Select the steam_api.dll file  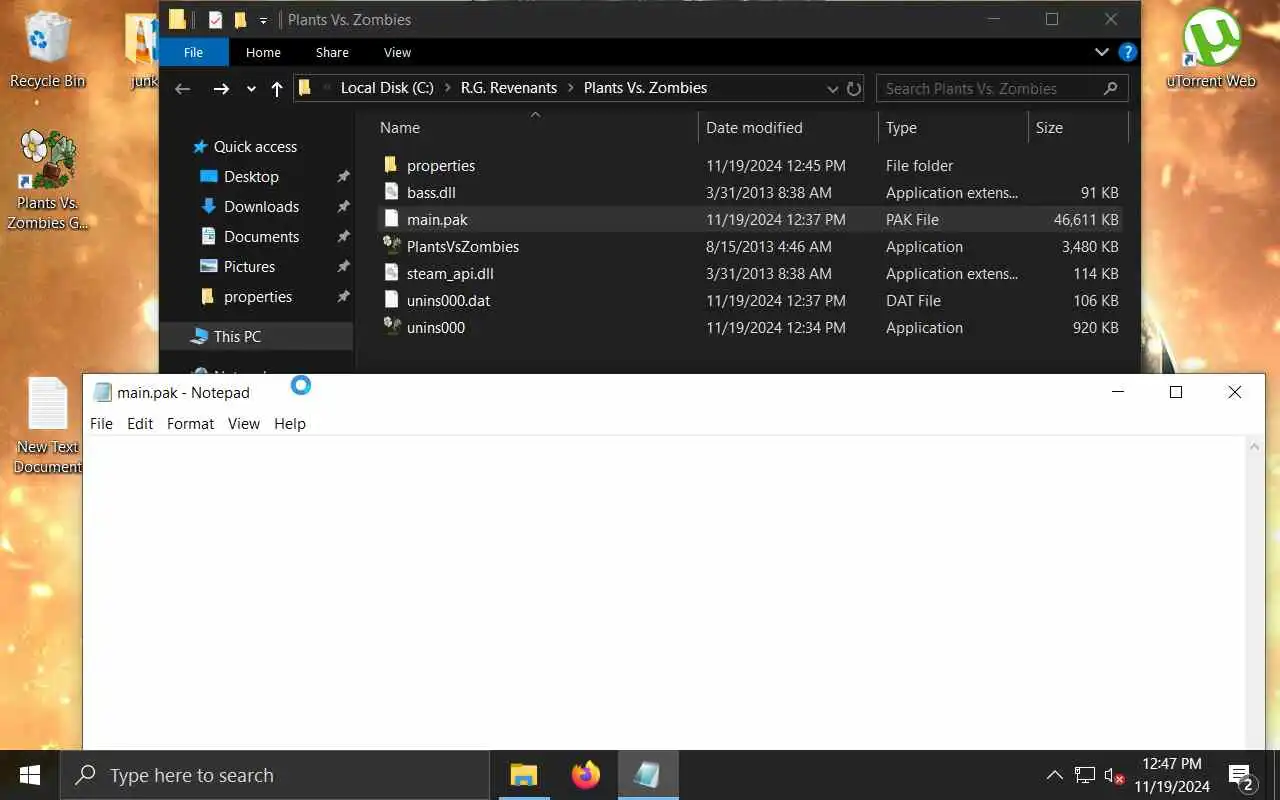pos(450,273)
